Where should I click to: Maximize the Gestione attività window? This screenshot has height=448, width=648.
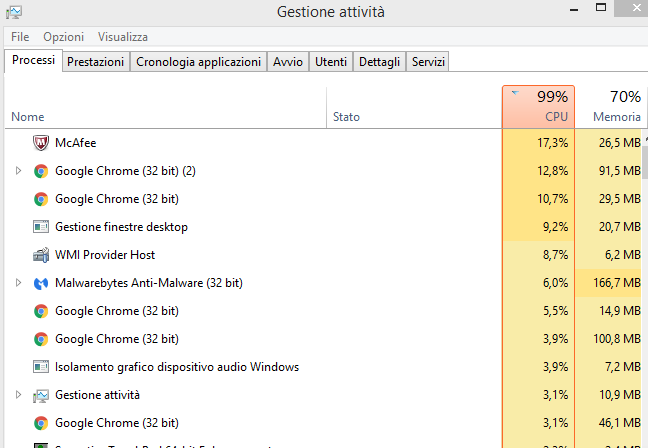(x=601, y=8)
